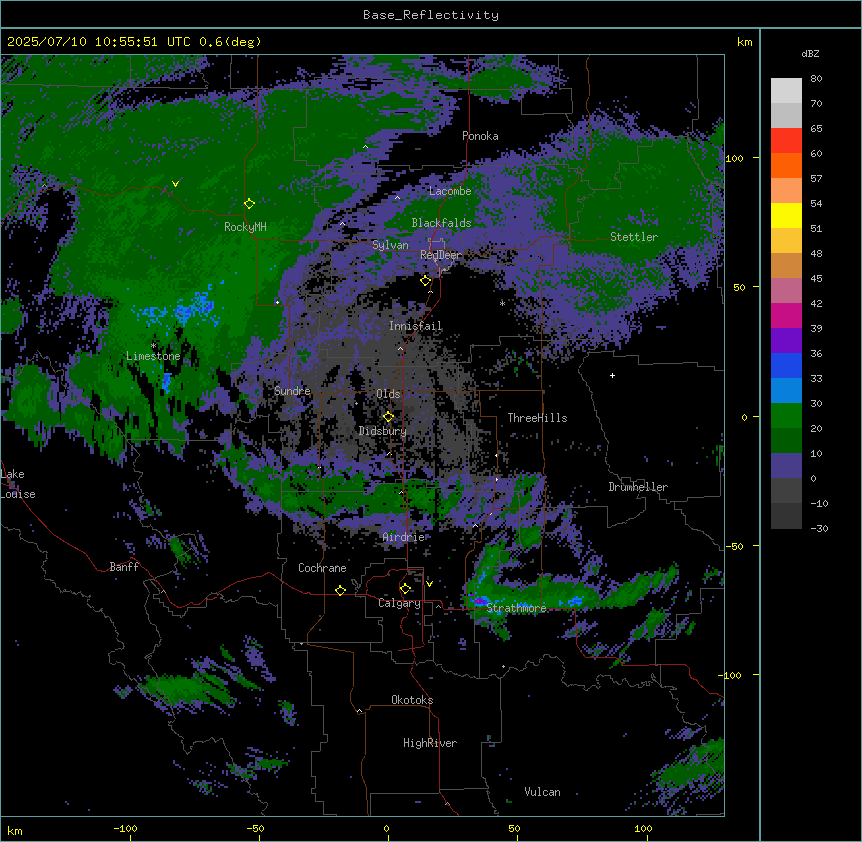Select the mauve 42–45 dBZ legend swatch
The height and width of the screenshot is (842, 862).
pyautogui.click(x=786, y=291)
